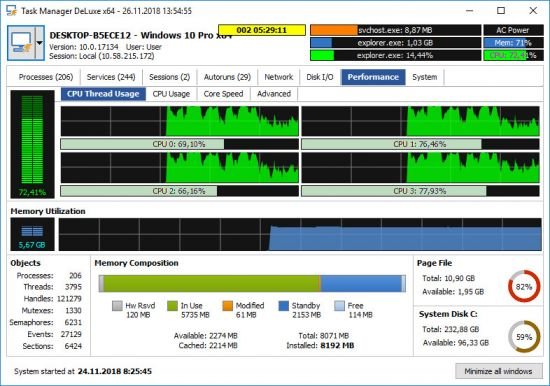Click the Mem: 71% indicator bar
This screenshot has height=386, width=550.
(513, 43)
